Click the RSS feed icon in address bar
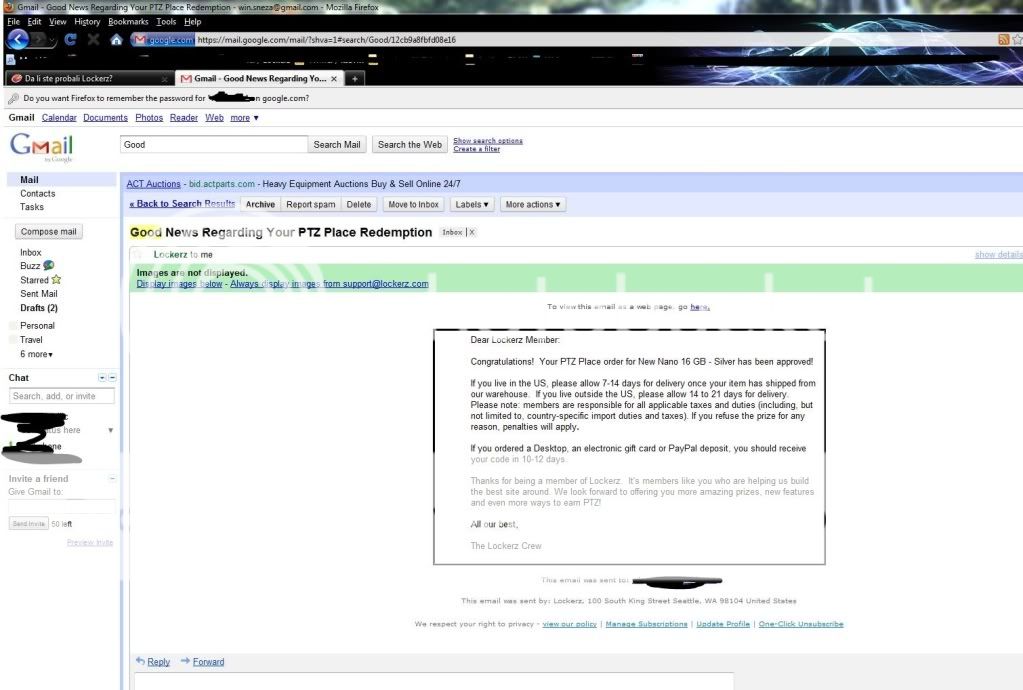This screenshot has width=1023, height=690. 1003,40
